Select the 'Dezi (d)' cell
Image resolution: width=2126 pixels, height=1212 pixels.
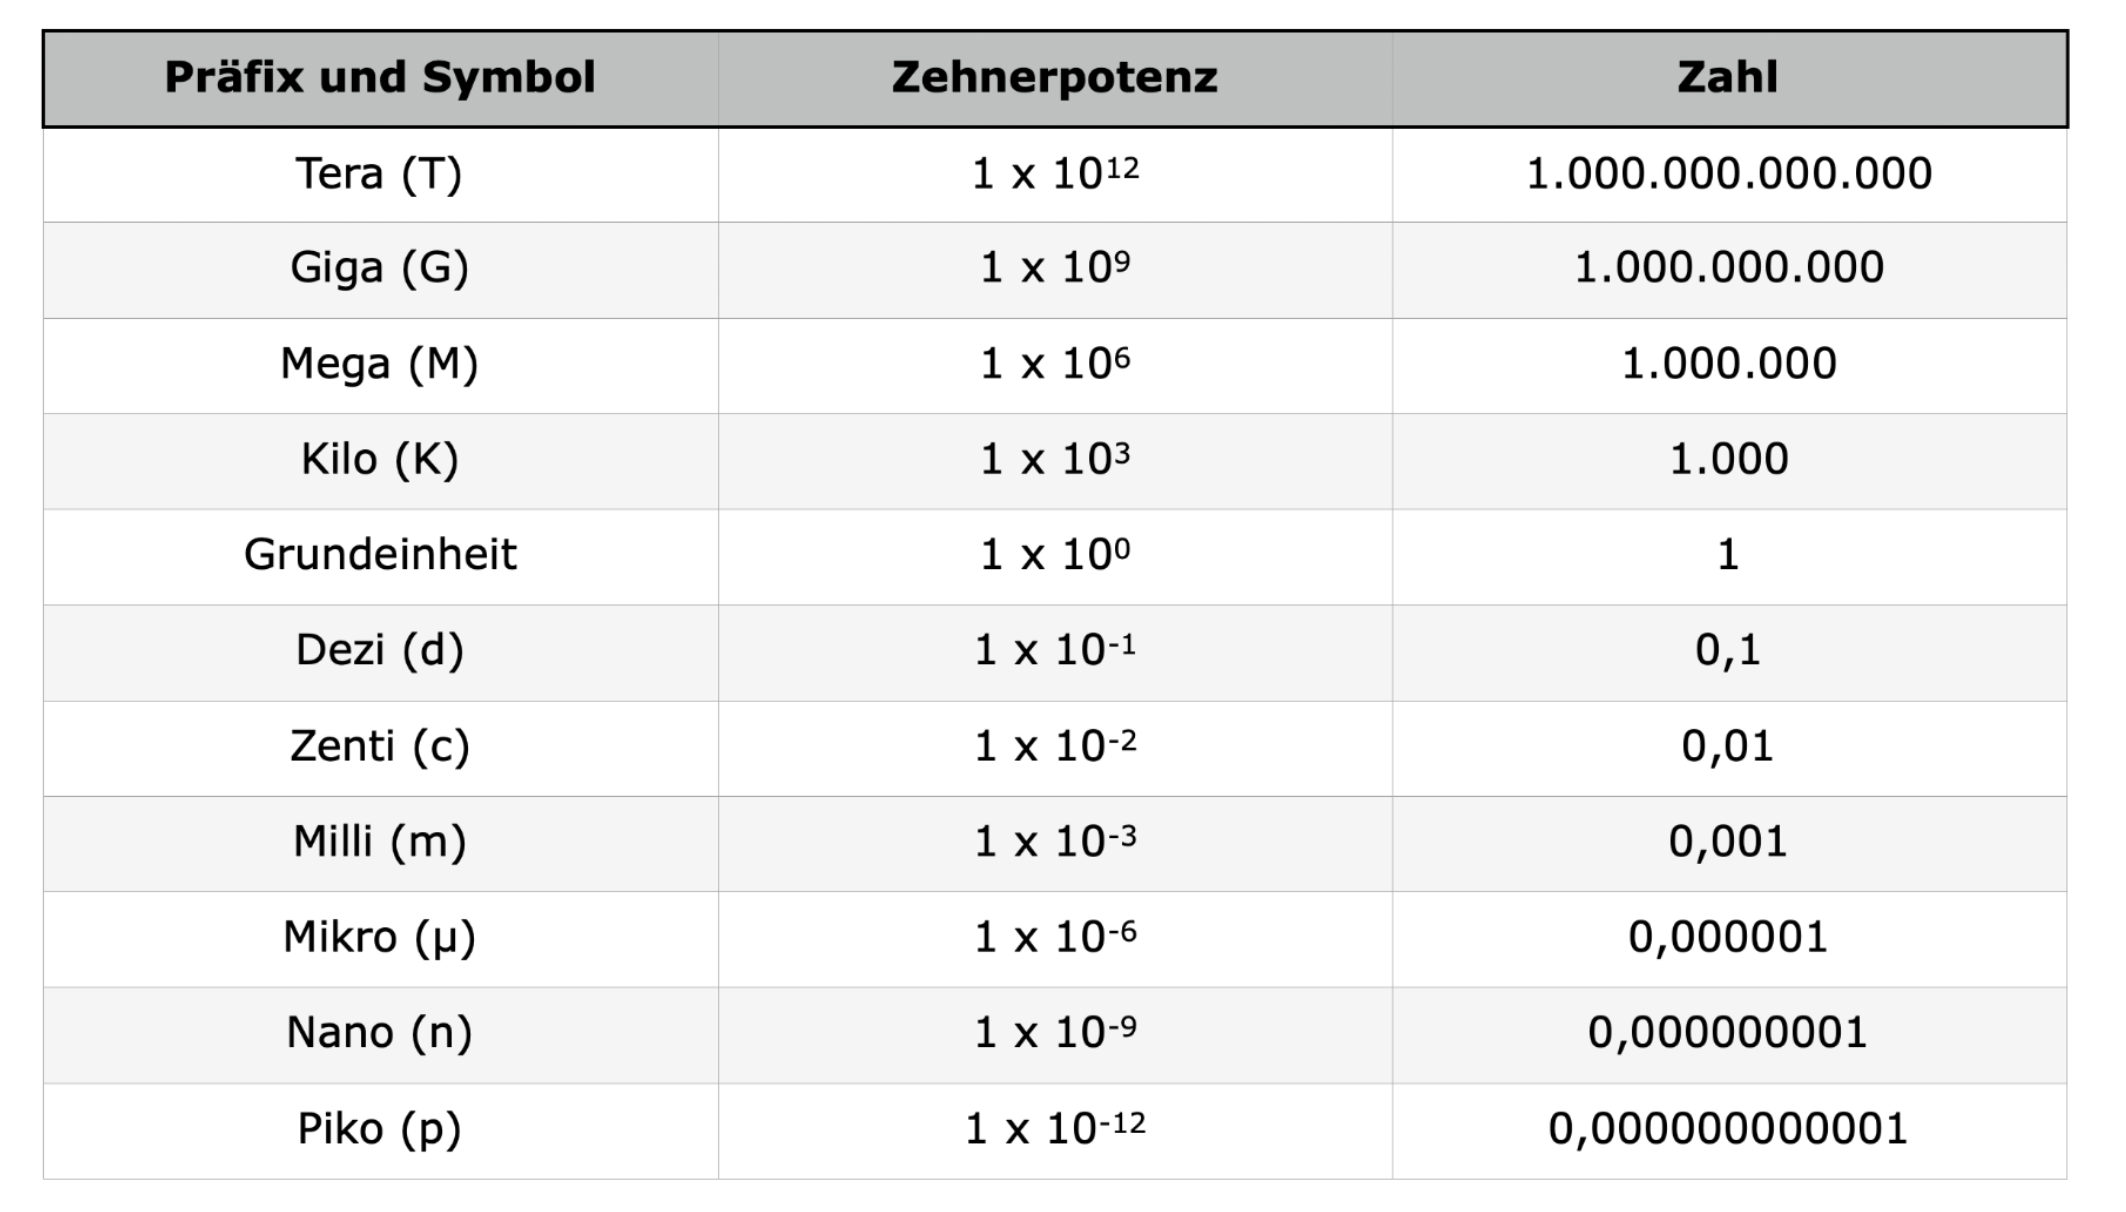(380, 651)
